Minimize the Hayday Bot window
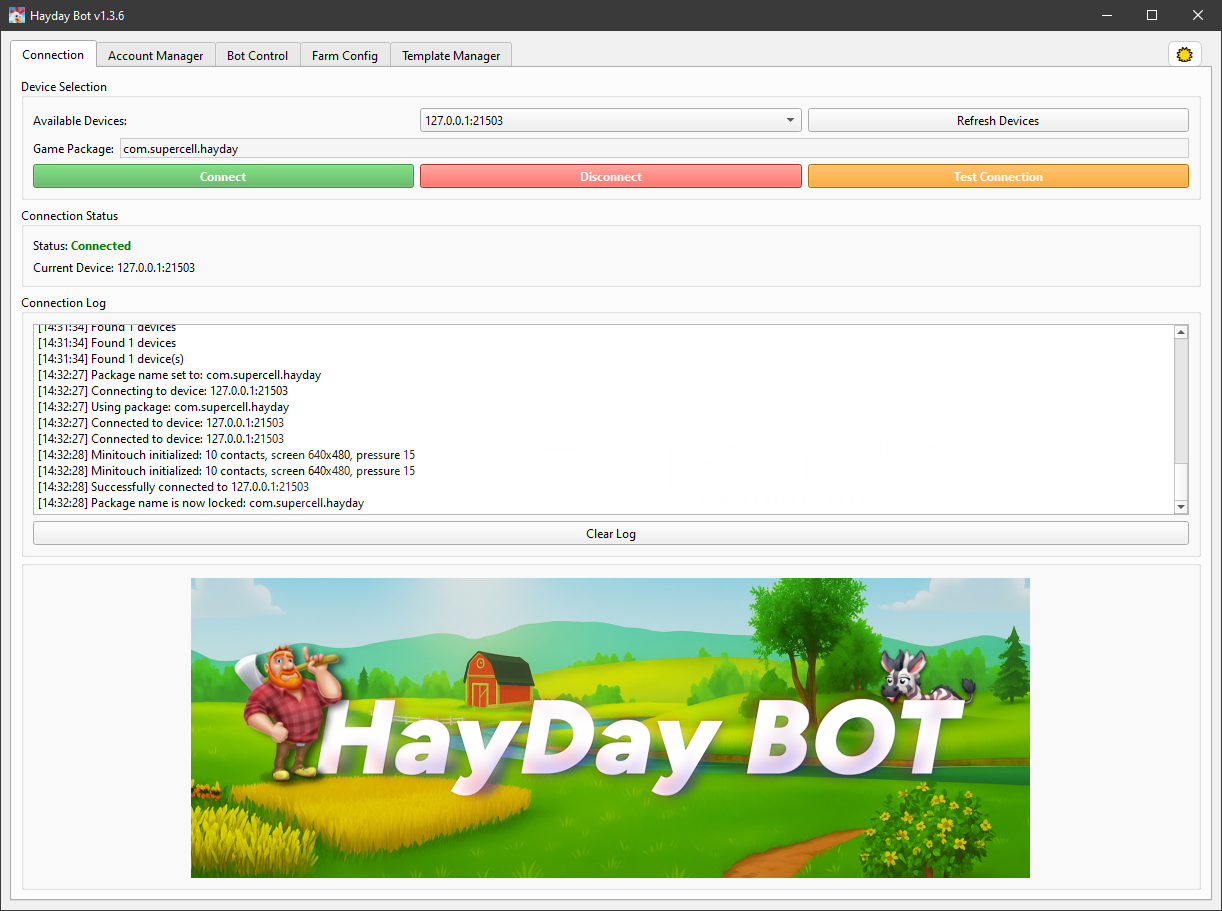 tap(1106, 16)
